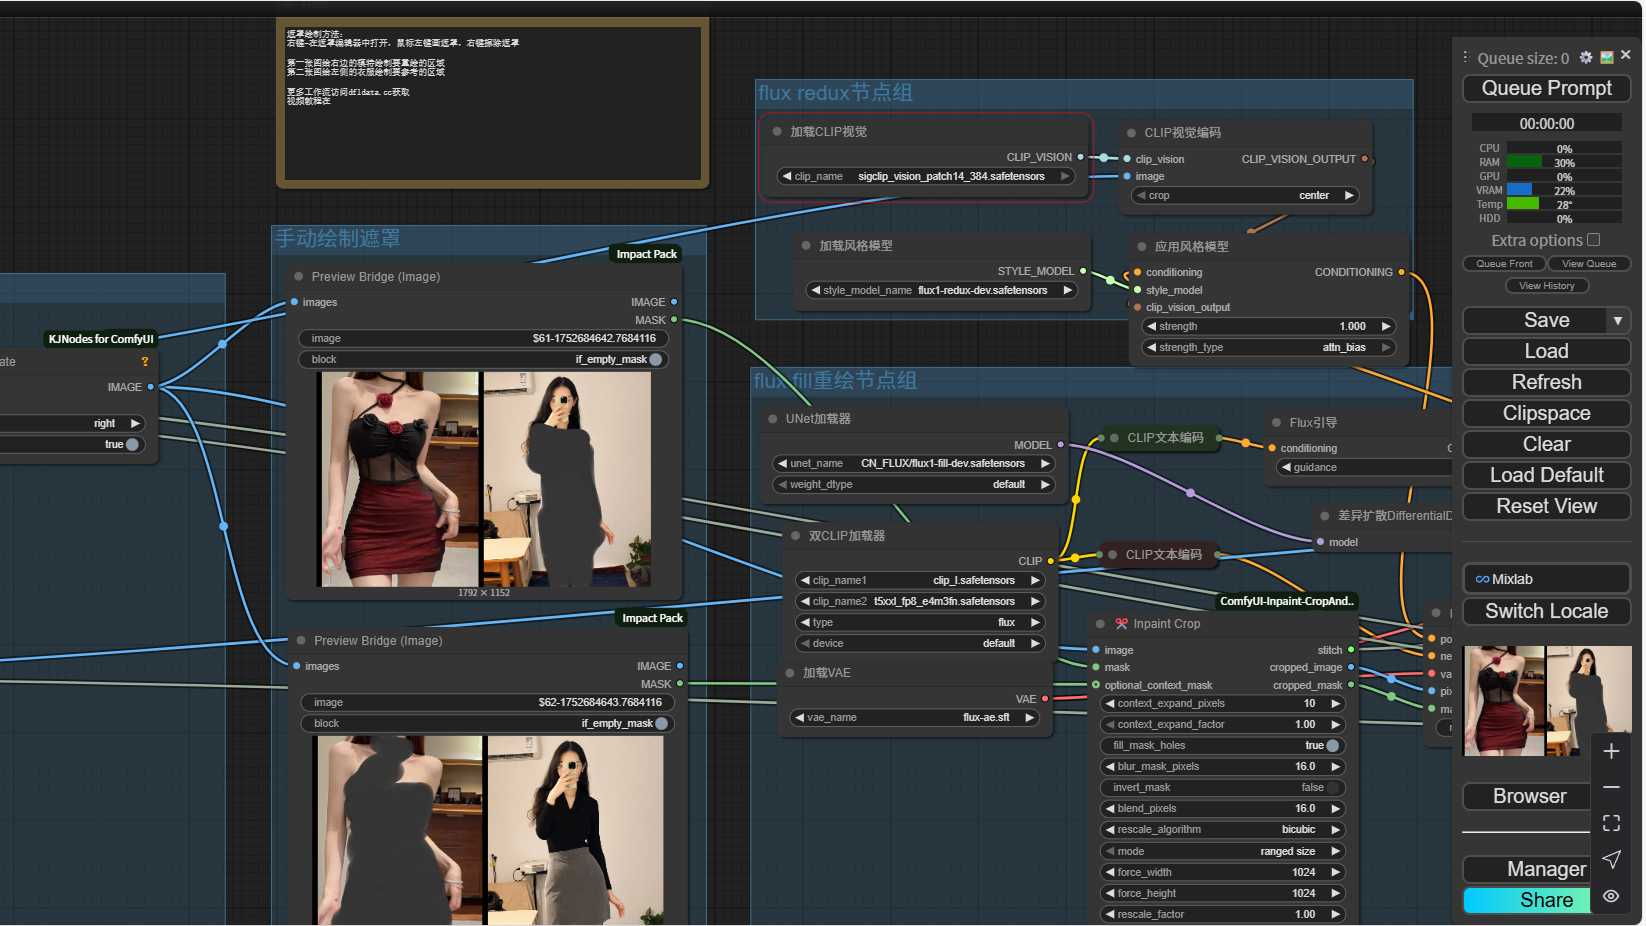1646x926 pixels.
Task: Open clip_name2 t5xxl_fp8 dropdown
Action: (x=920, y=601)
